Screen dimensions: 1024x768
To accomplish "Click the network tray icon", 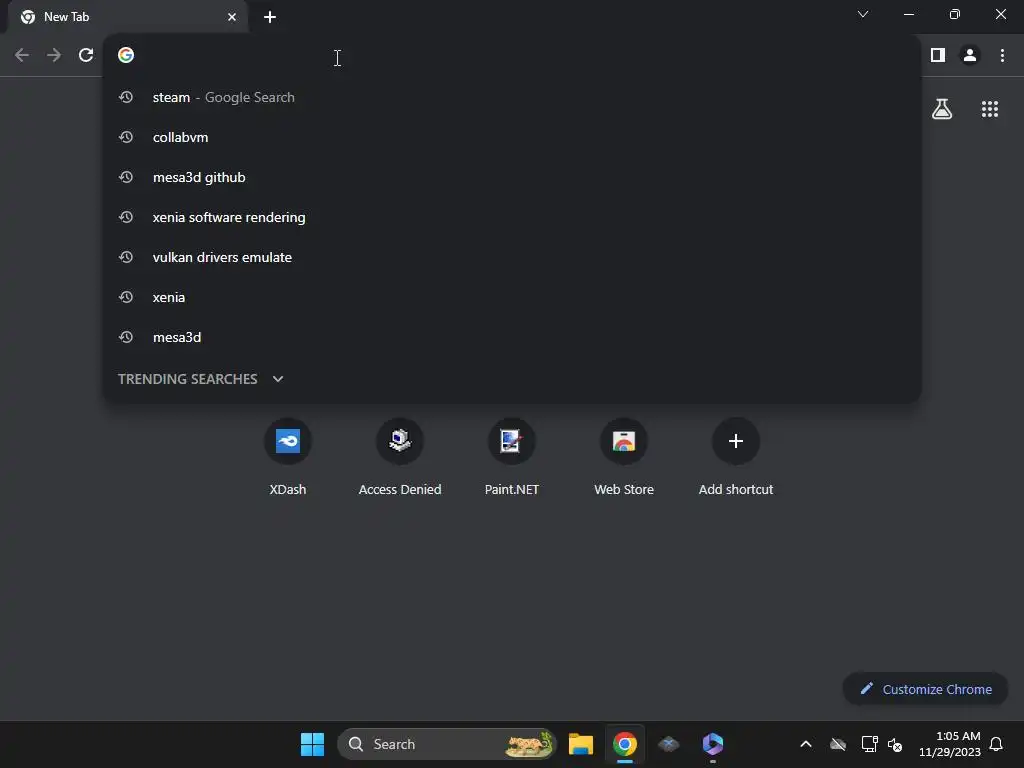I will (x=869, y=744).
